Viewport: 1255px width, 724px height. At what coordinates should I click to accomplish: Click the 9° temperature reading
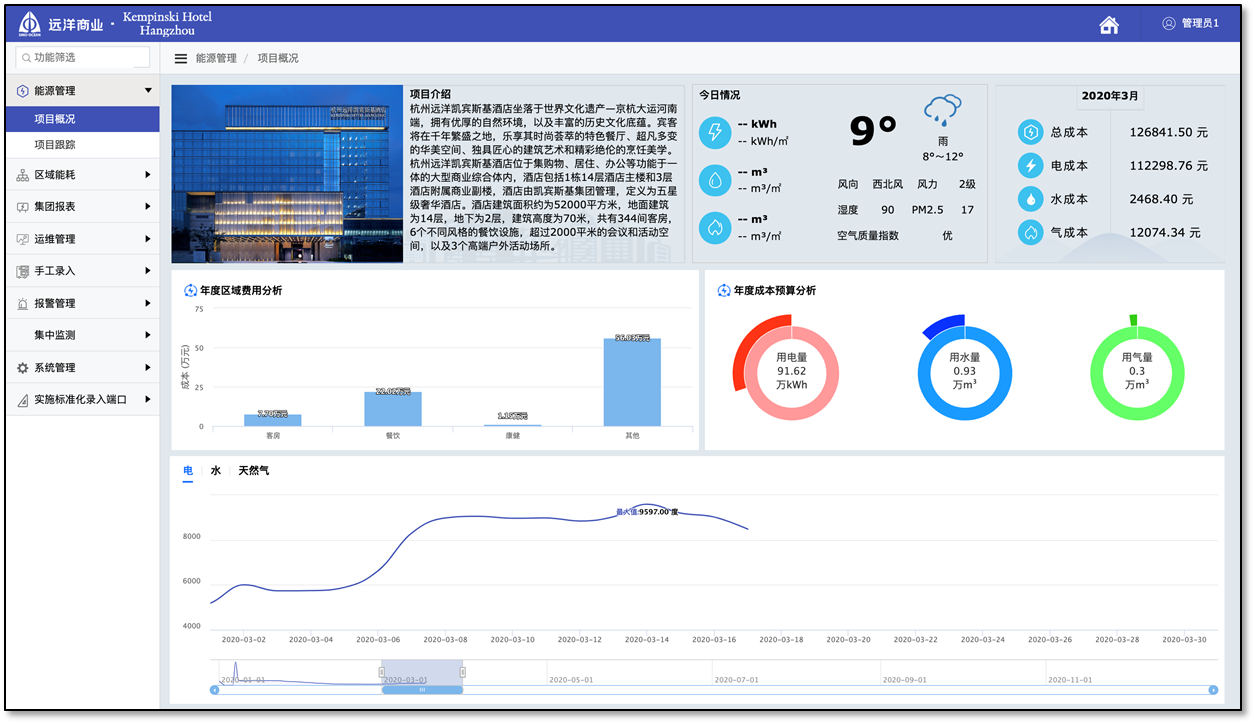point(873,130)
